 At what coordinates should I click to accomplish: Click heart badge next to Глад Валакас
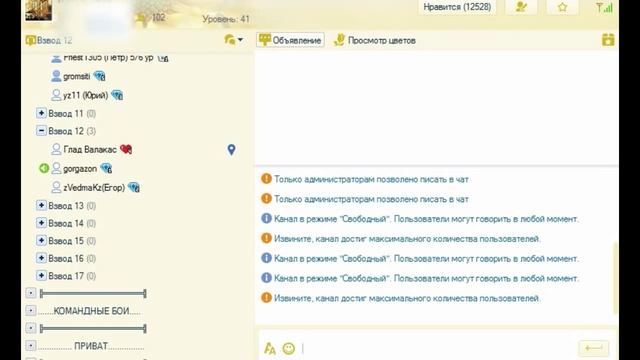click(x=126, y=149)
